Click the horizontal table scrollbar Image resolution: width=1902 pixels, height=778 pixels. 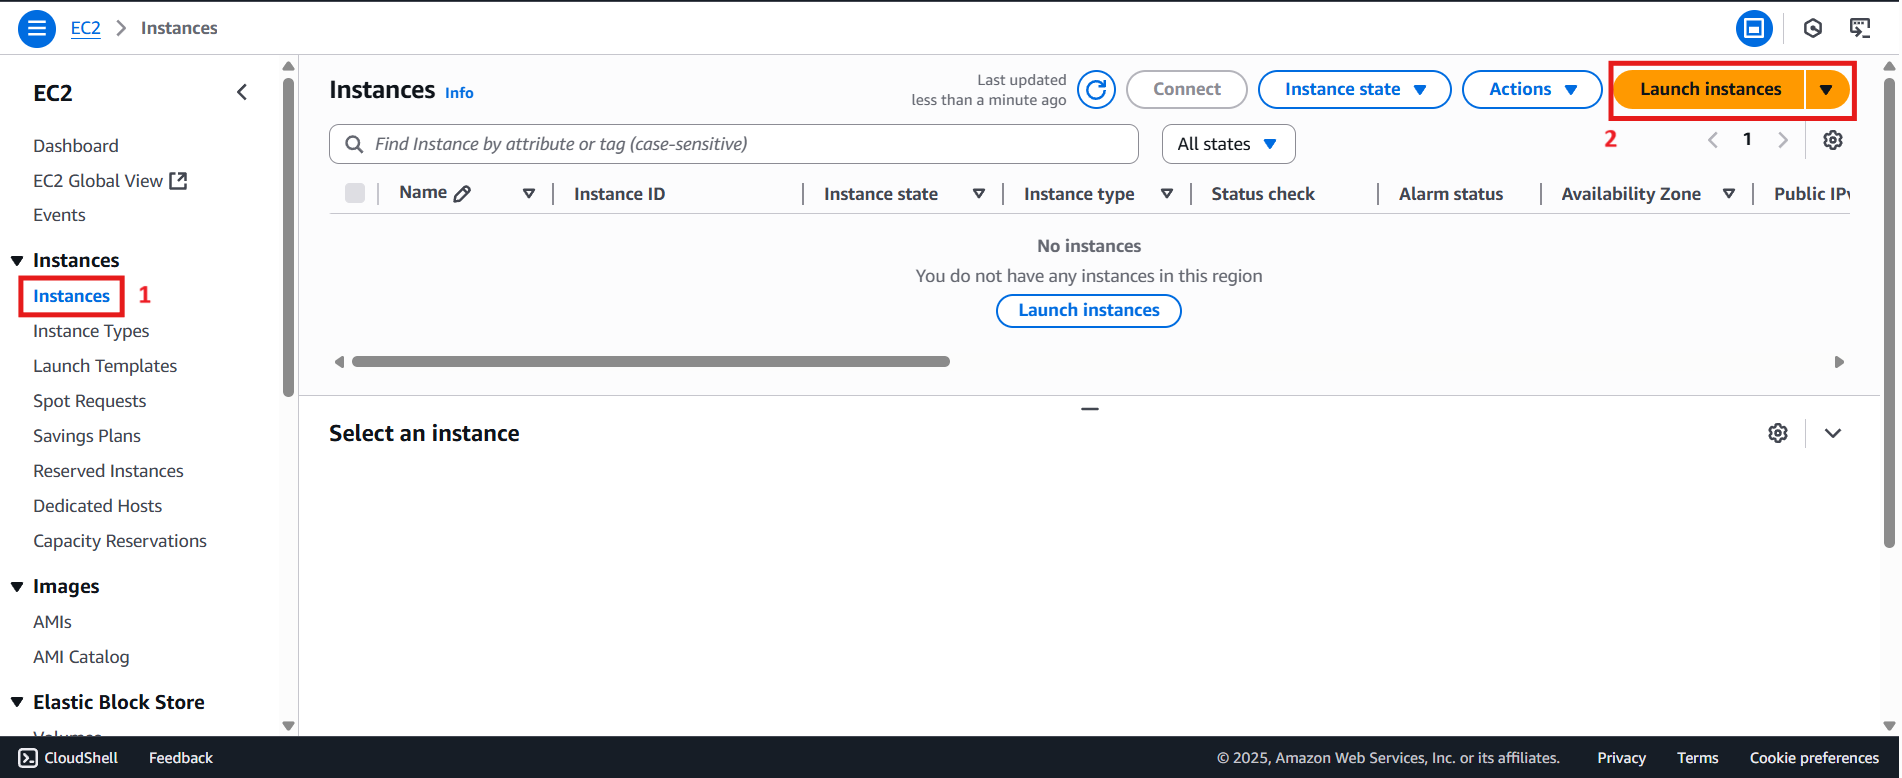coord(651,362)
